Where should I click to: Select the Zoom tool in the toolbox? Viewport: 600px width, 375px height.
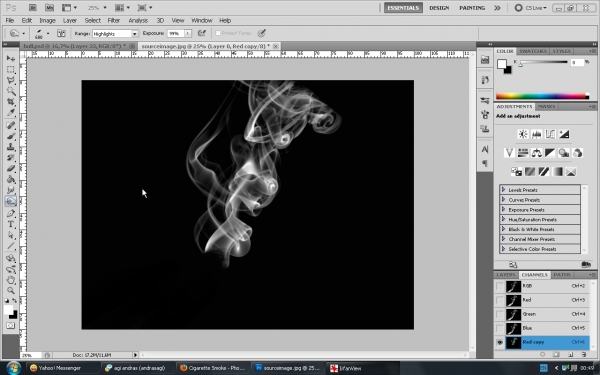pyautogui.click(x=11, y=290)
